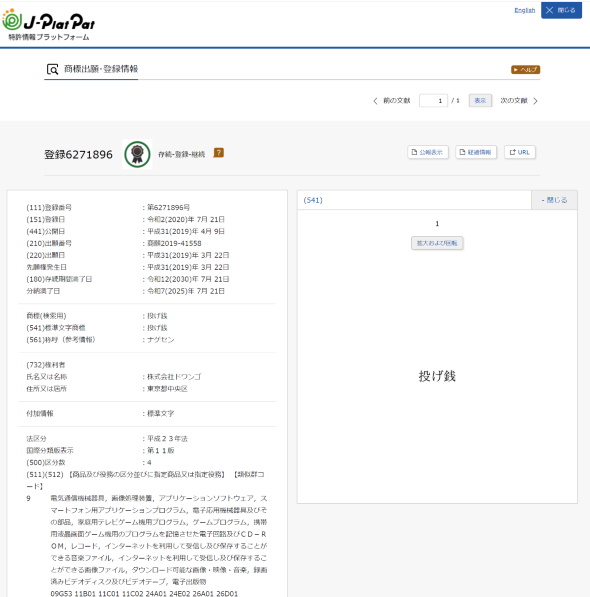Click the address value 東京都中央区
The width and height of the screenshot is (590, 597).
[167, 389]
